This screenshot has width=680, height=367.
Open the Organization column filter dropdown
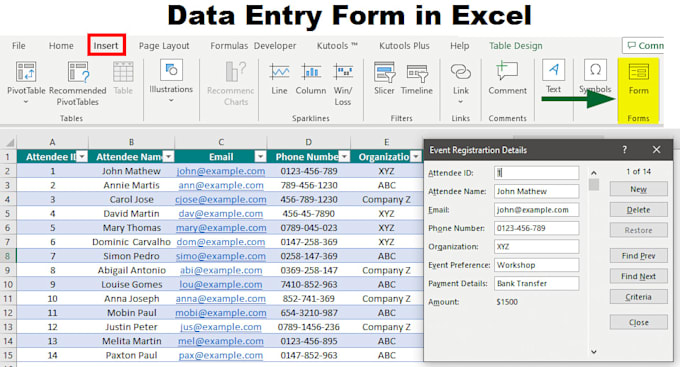[416, 157]
